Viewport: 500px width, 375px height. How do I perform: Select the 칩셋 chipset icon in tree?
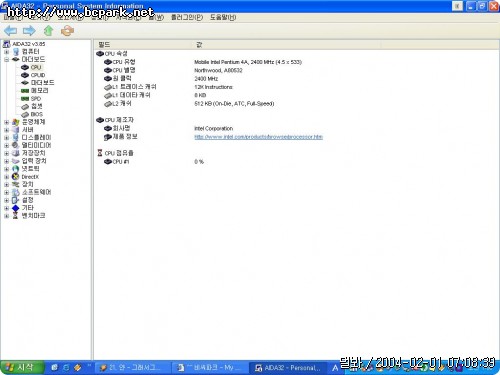click(25, 107)
